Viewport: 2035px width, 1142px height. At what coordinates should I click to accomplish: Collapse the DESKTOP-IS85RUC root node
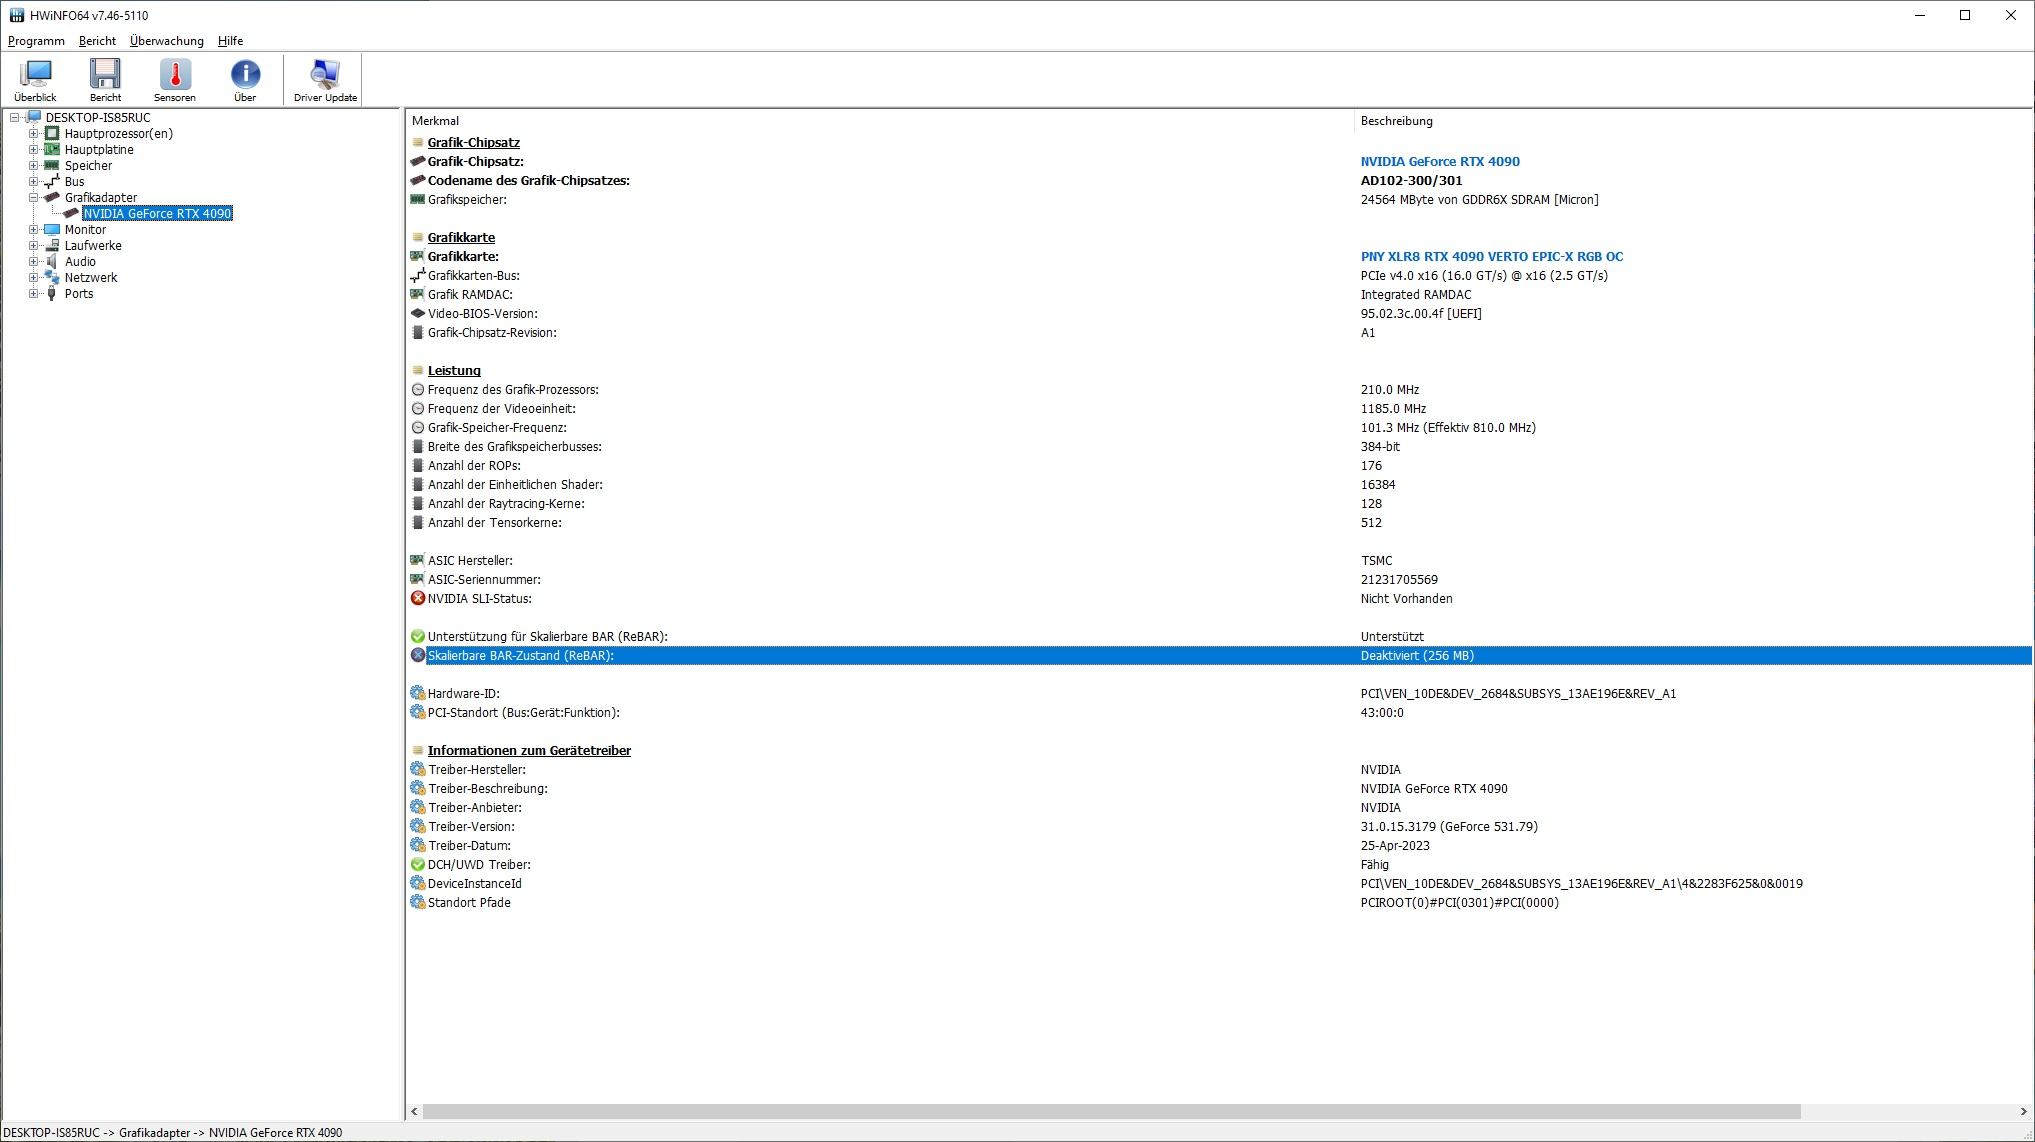point(15,118)
